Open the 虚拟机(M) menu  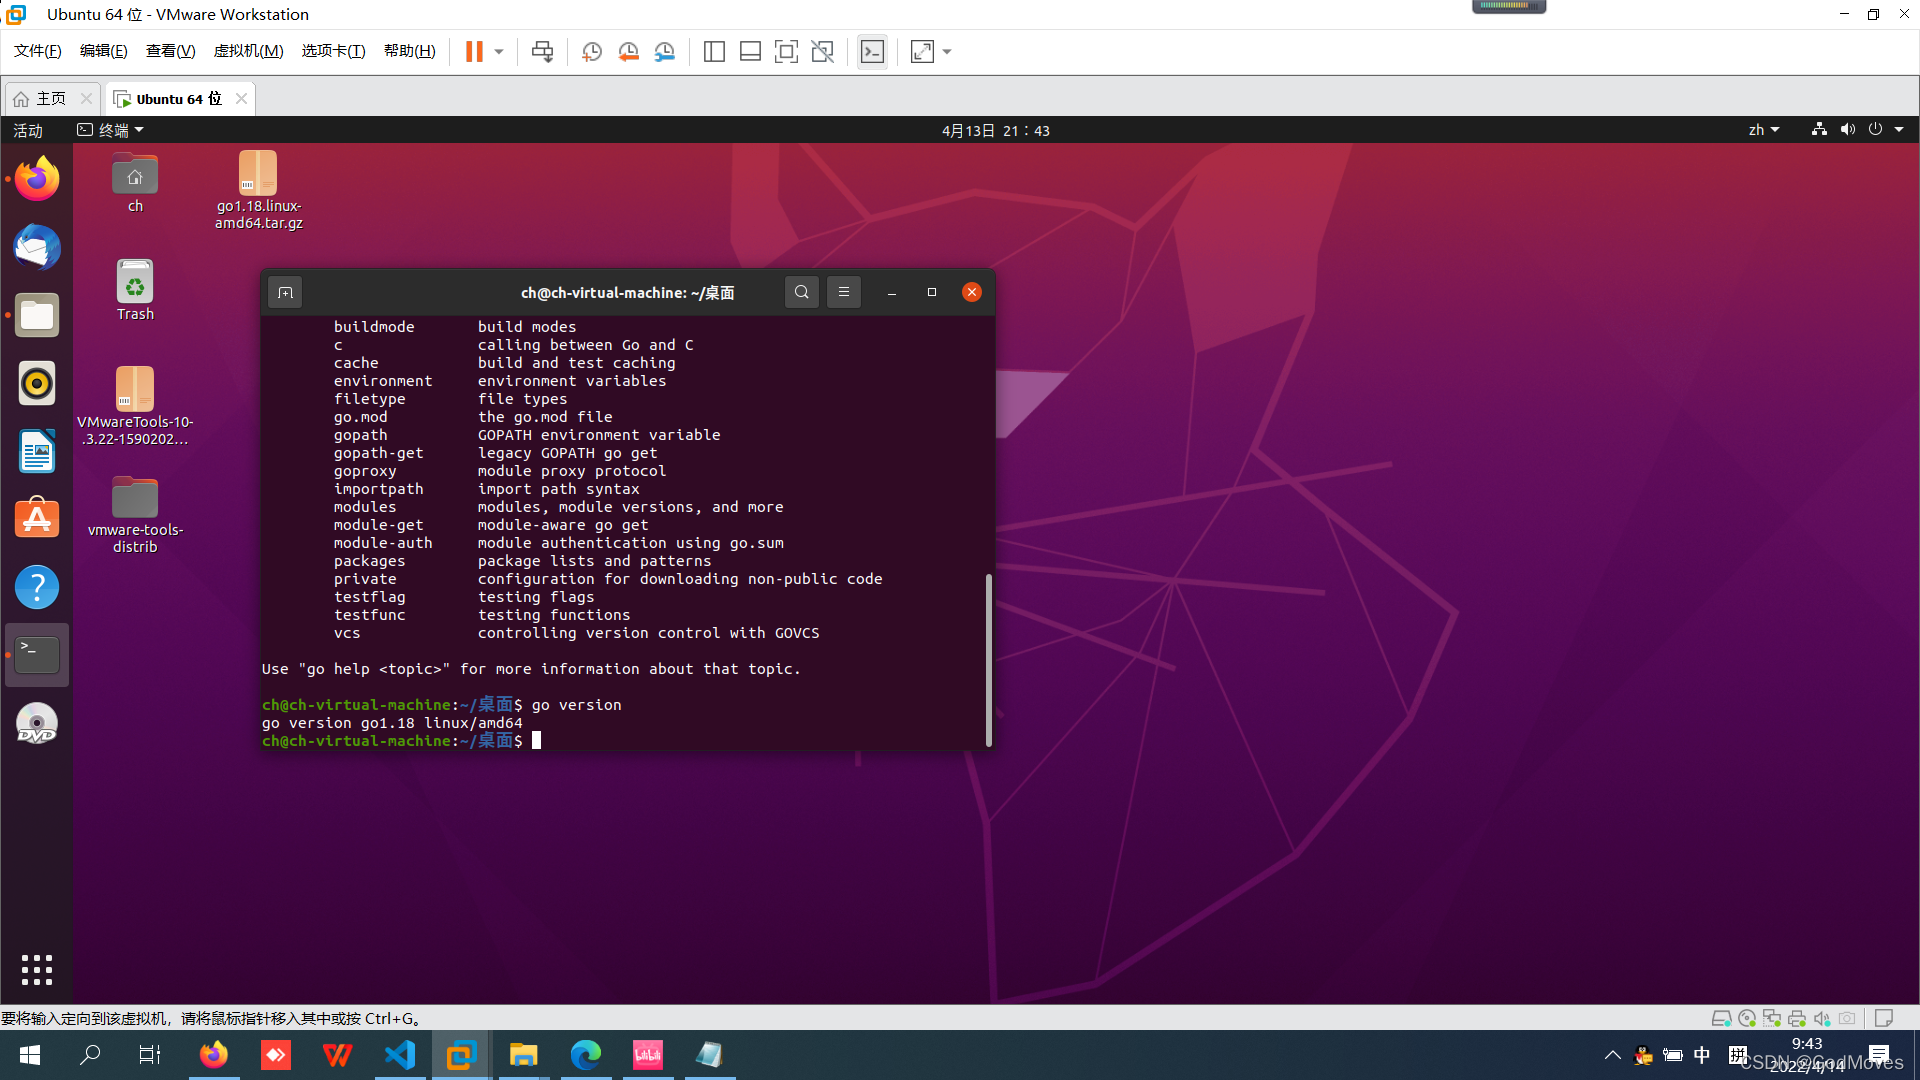[248, 51]
